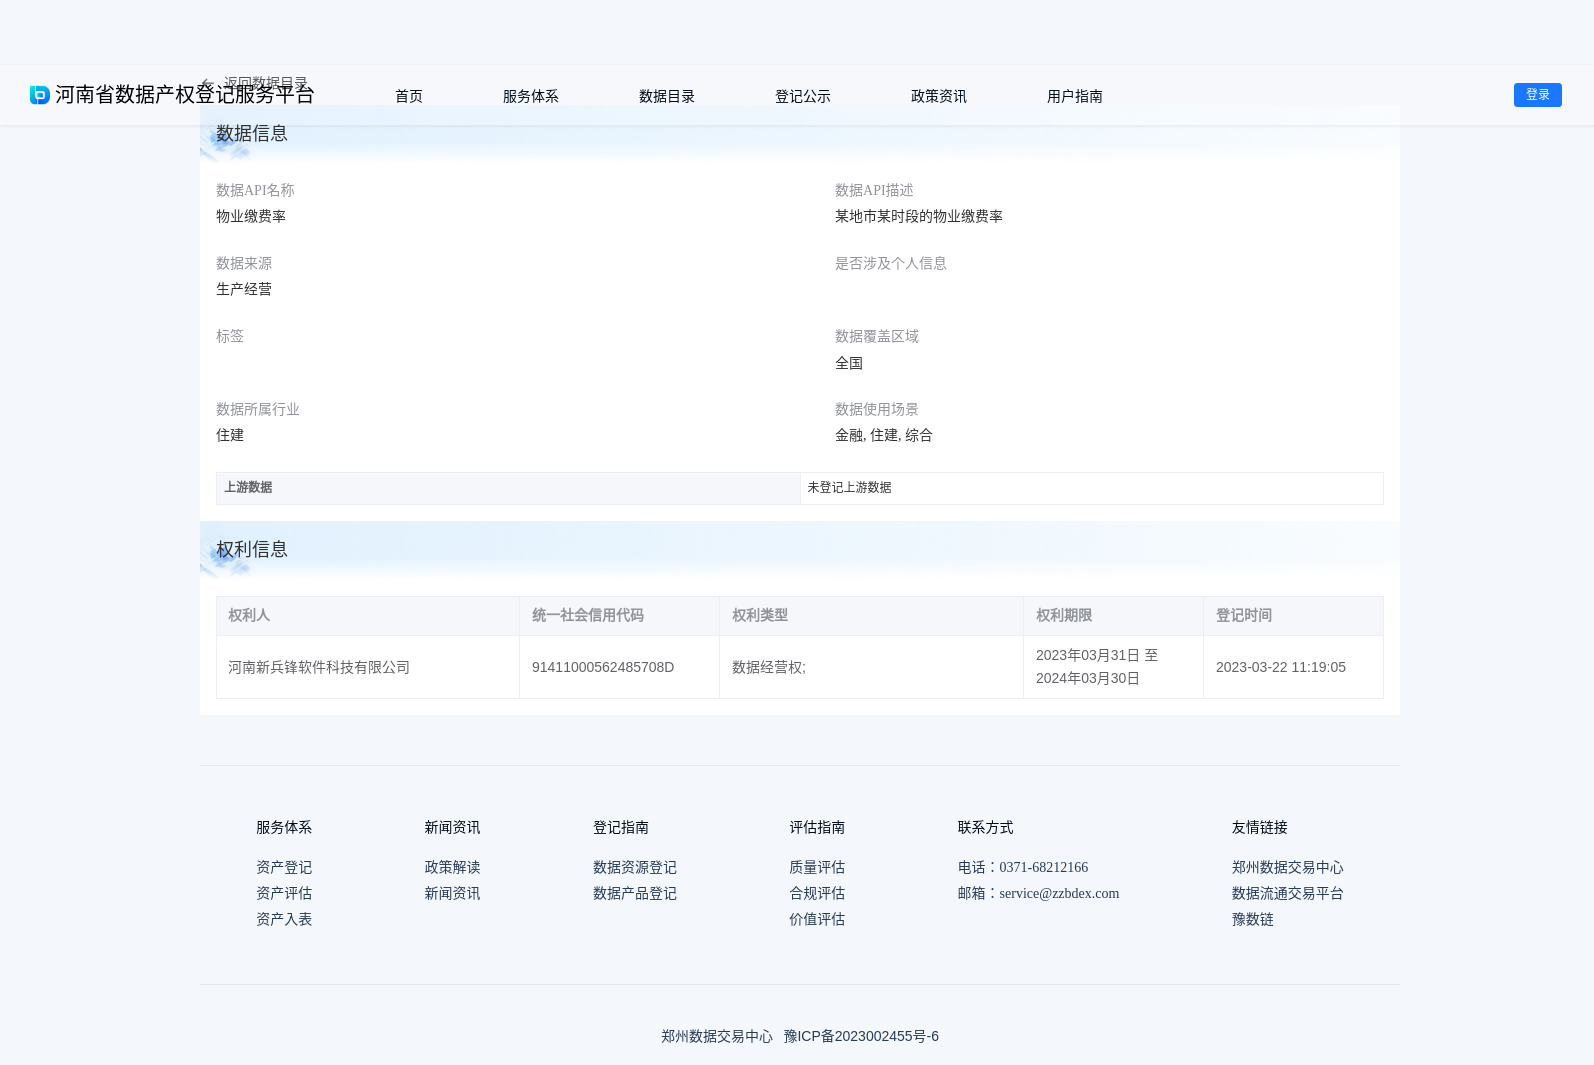This screenshot has width=1594, height=1065.
Task: Click the 郑州数据交易中心 copyright text at bottom
Action: [x=717, y=1036]
